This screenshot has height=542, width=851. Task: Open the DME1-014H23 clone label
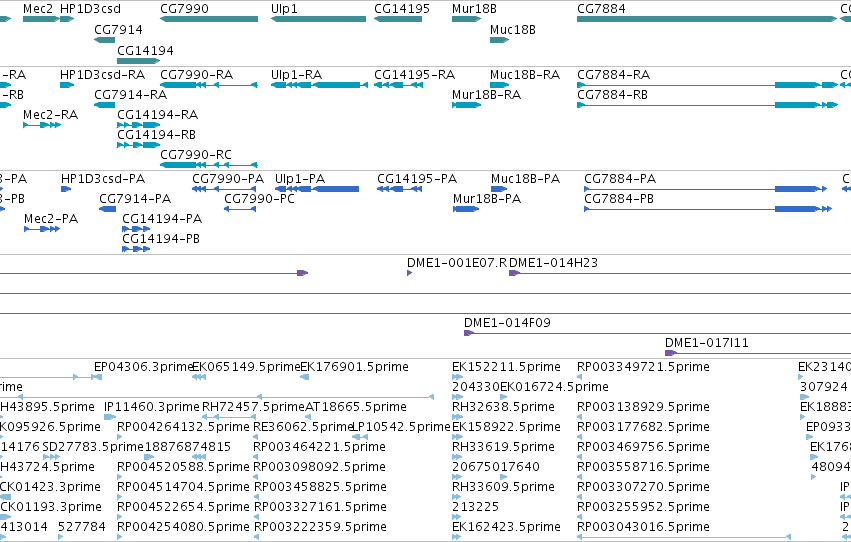(554, 263)
